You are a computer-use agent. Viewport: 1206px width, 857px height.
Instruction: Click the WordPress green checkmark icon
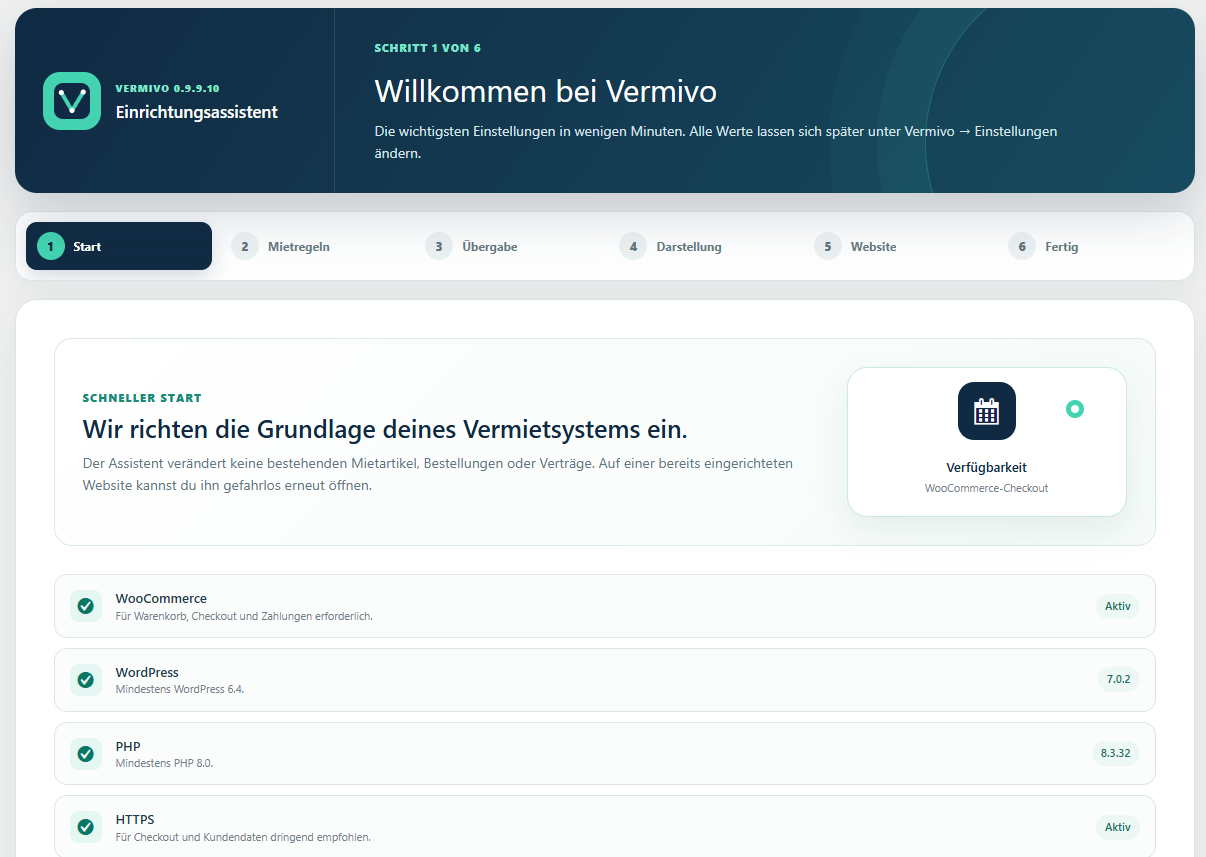pyautogui.click(x=86, y=680)
